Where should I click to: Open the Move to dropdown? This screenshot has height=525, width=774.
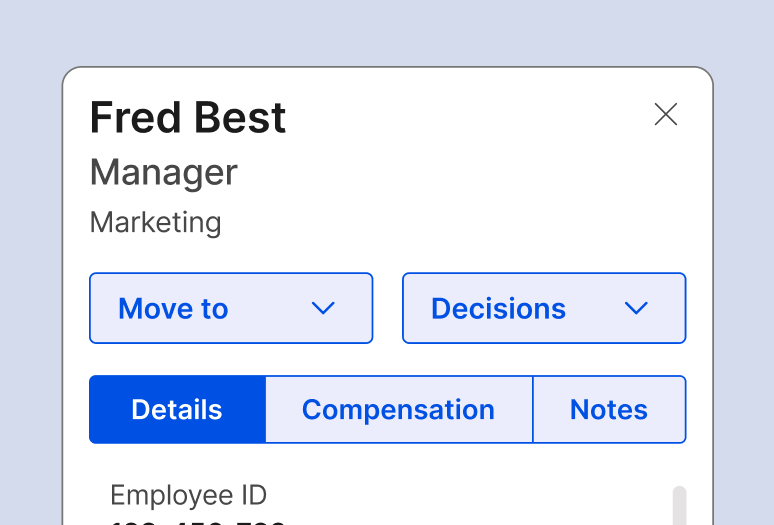coord(231,308)
